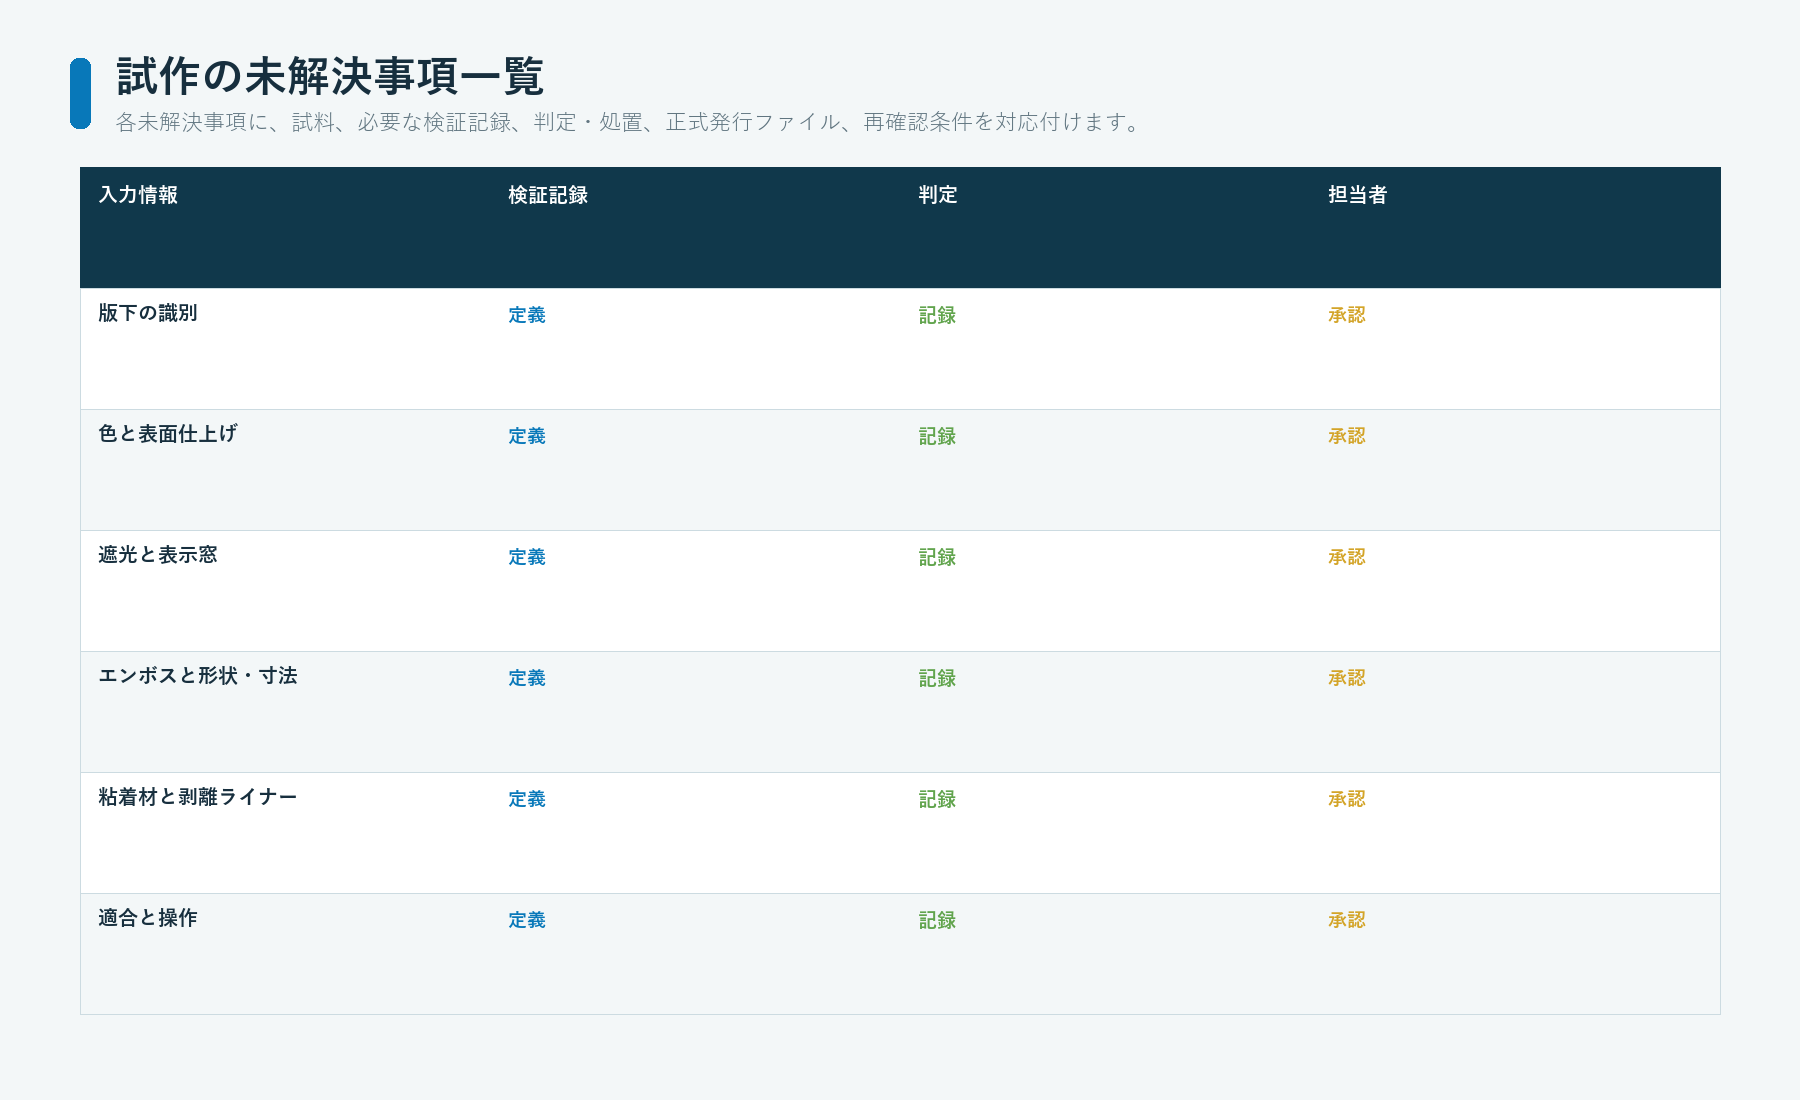The width and height of the screenshot is (1800, 1100).
Task: Click the 担当者 column header
Action: point(1358,195)
